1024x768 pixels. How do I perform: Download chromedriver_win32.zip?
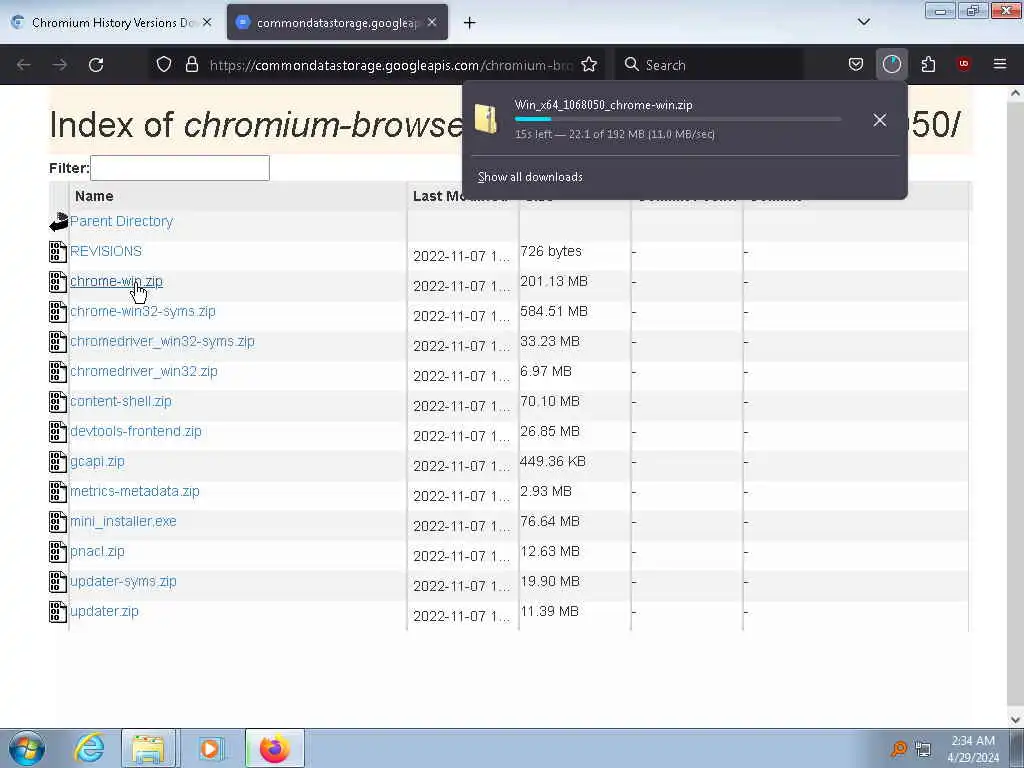coord(144,372)
